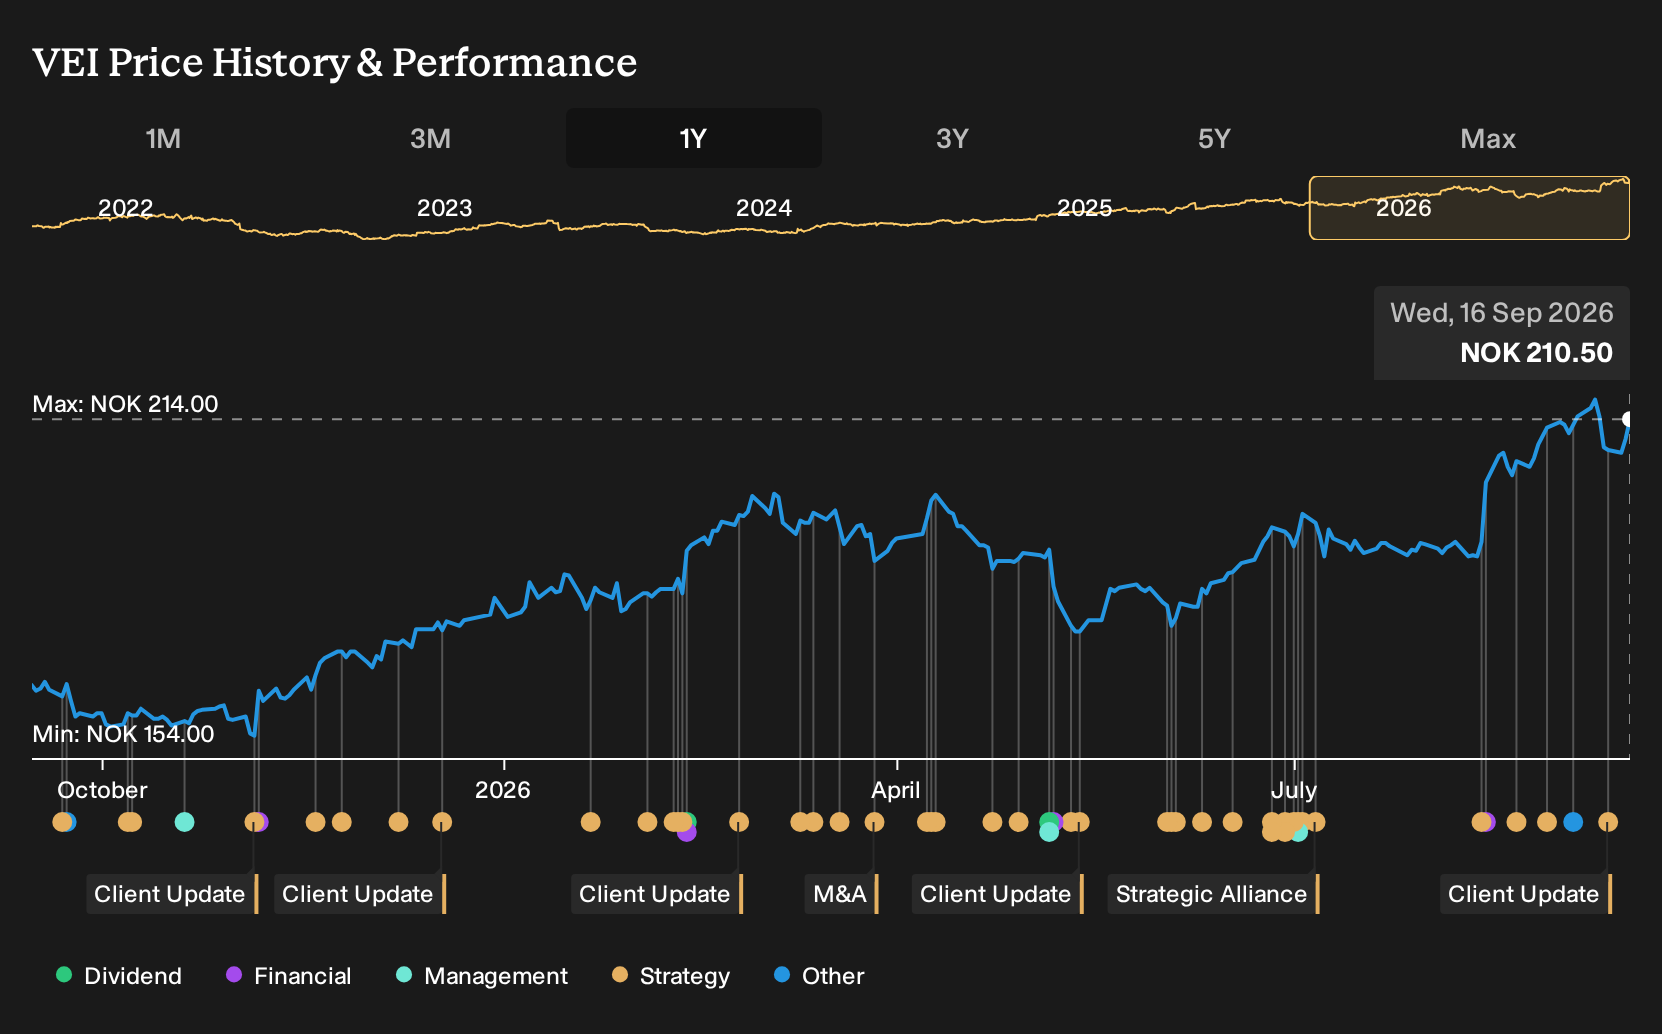Click the highlighted 2026 range selector in overview

[x=1469, y=208]
